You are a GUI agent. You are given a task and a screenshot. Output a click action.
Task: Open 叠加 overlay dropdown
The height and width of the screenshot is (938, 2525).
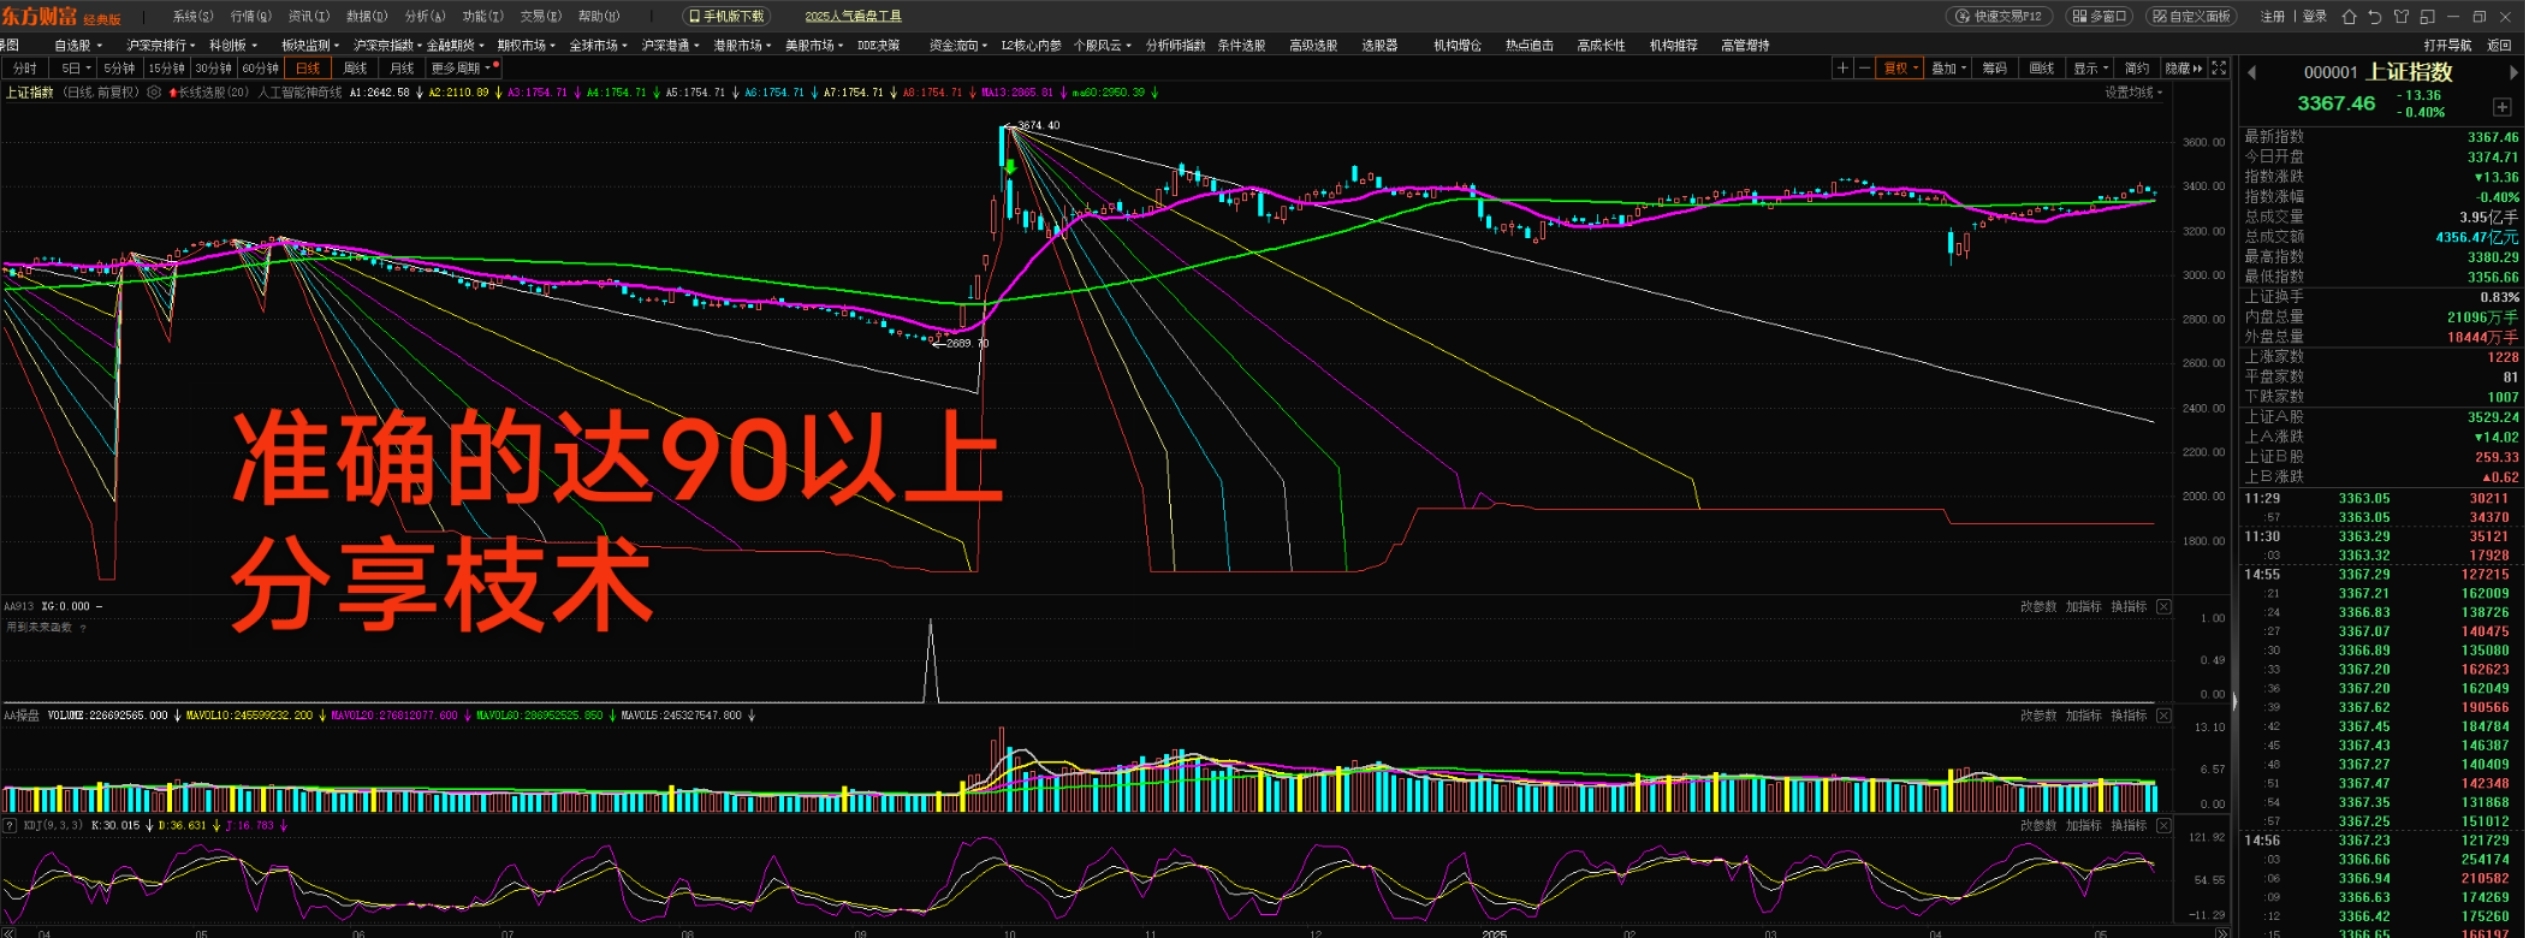[x=1949, y=68]
